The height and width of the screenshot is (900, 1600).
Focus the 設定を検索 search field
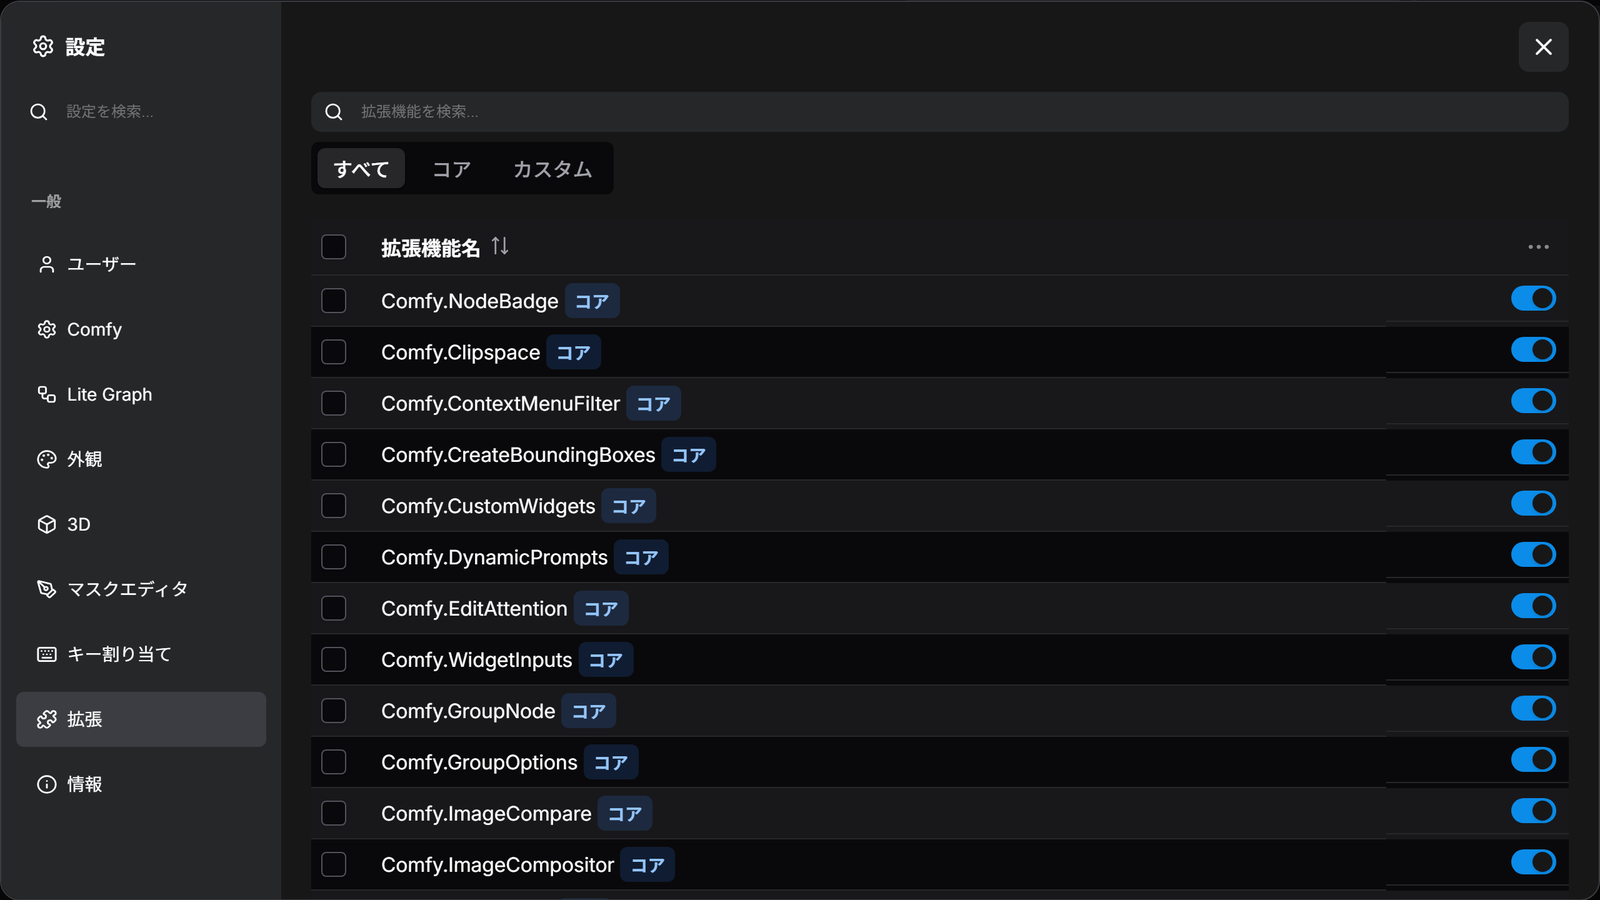point(141,112)
